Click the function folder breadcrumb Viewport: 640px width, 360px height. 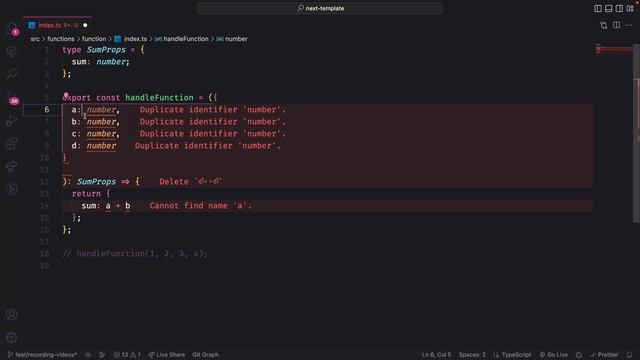click(x=94, y=39)
